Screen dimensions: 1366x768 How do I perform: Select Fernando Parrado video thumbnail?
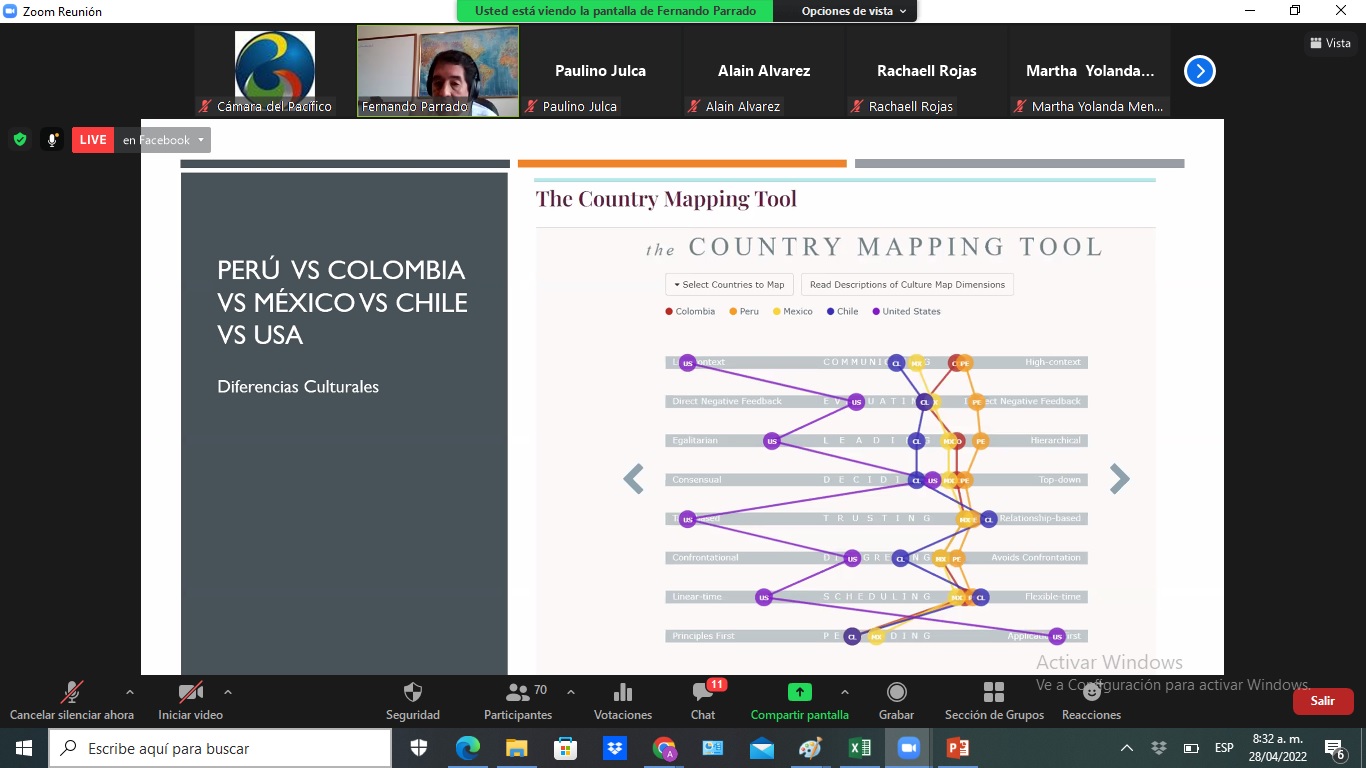pyautogui.click(x=438, y=72)
